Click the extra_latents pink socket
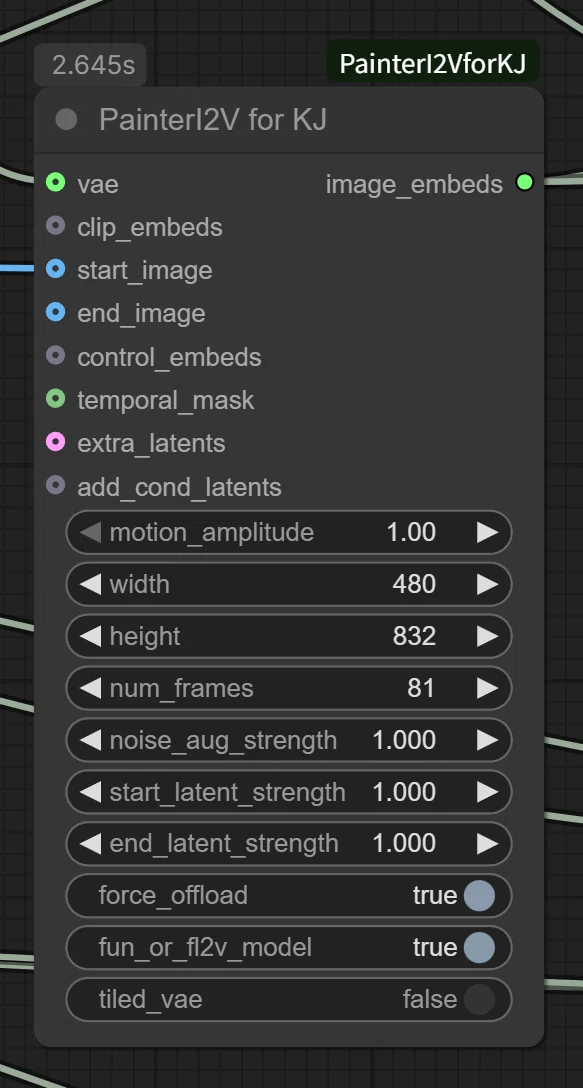 pyautogui.click(x=56, y=442)
